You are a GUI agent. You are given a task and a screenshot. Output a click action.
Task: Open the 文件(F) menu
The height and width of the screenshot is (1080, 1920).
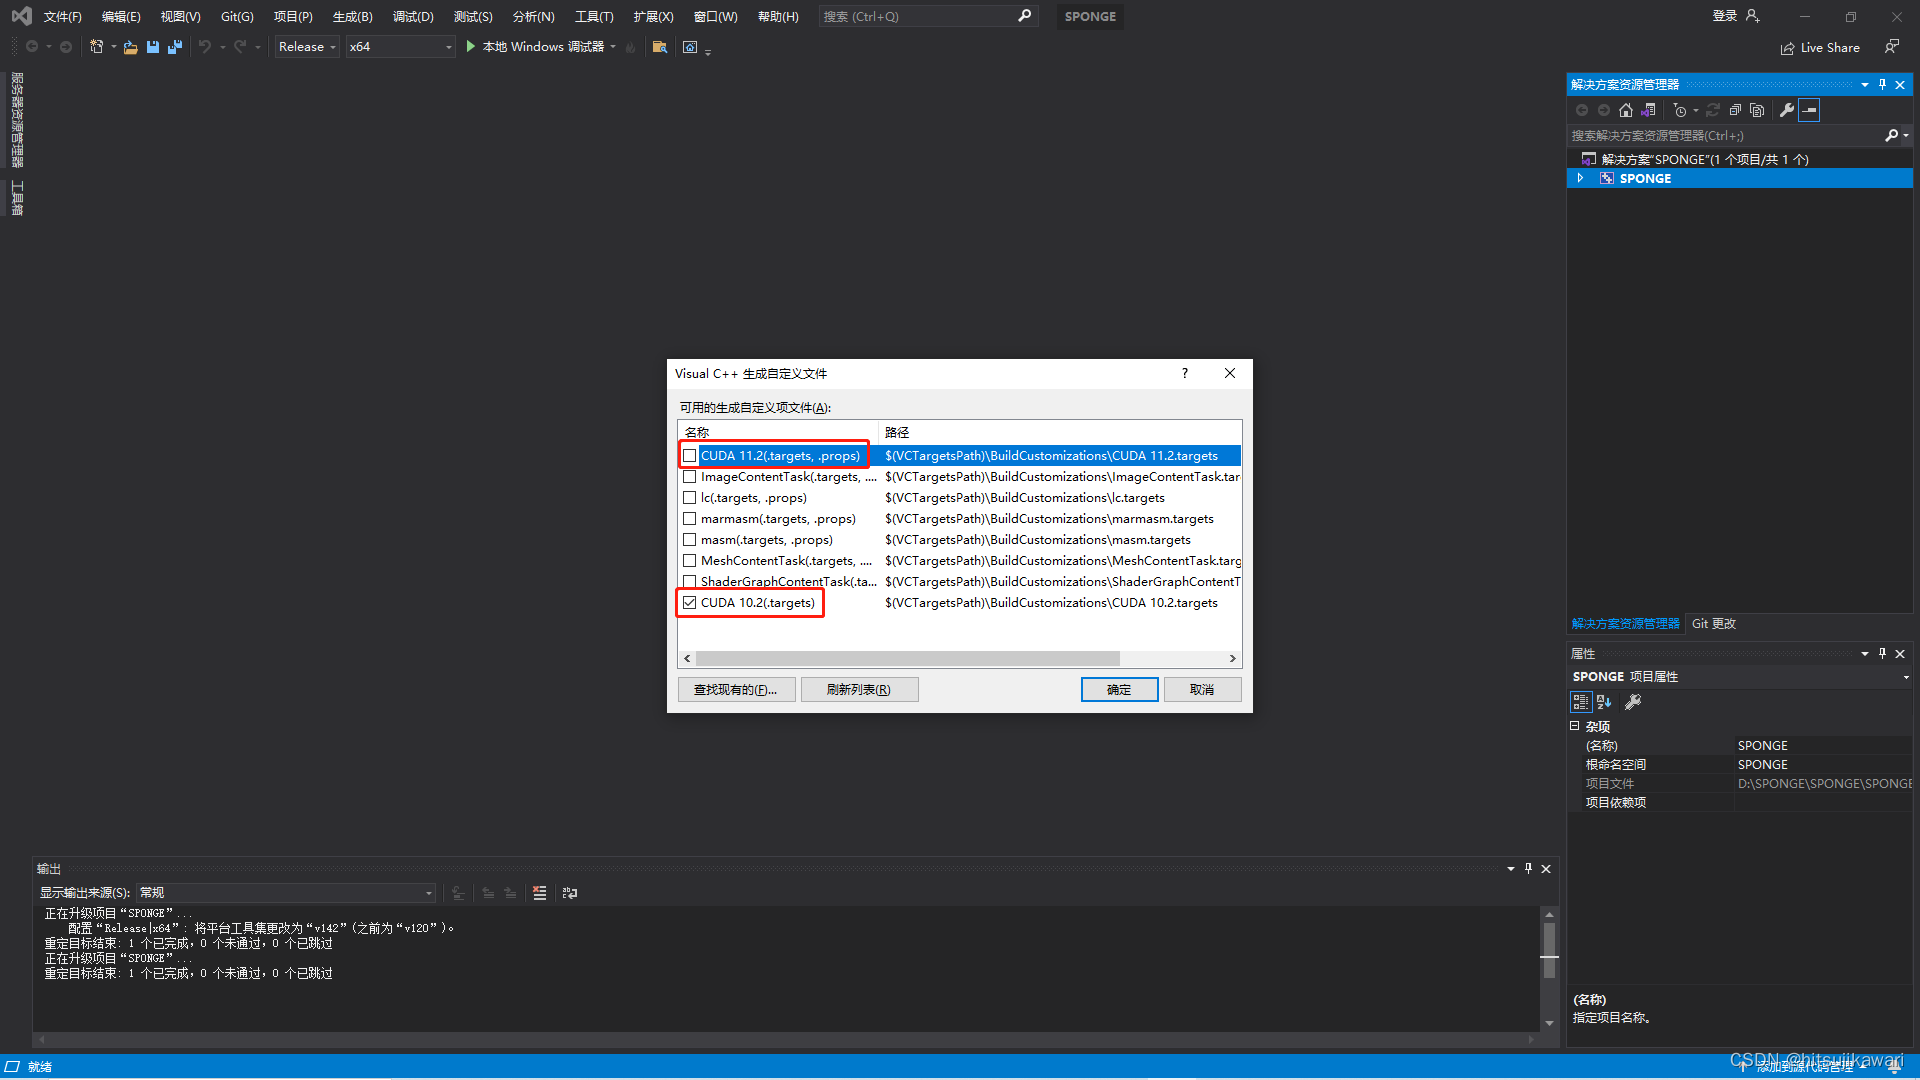pos(62,16)
